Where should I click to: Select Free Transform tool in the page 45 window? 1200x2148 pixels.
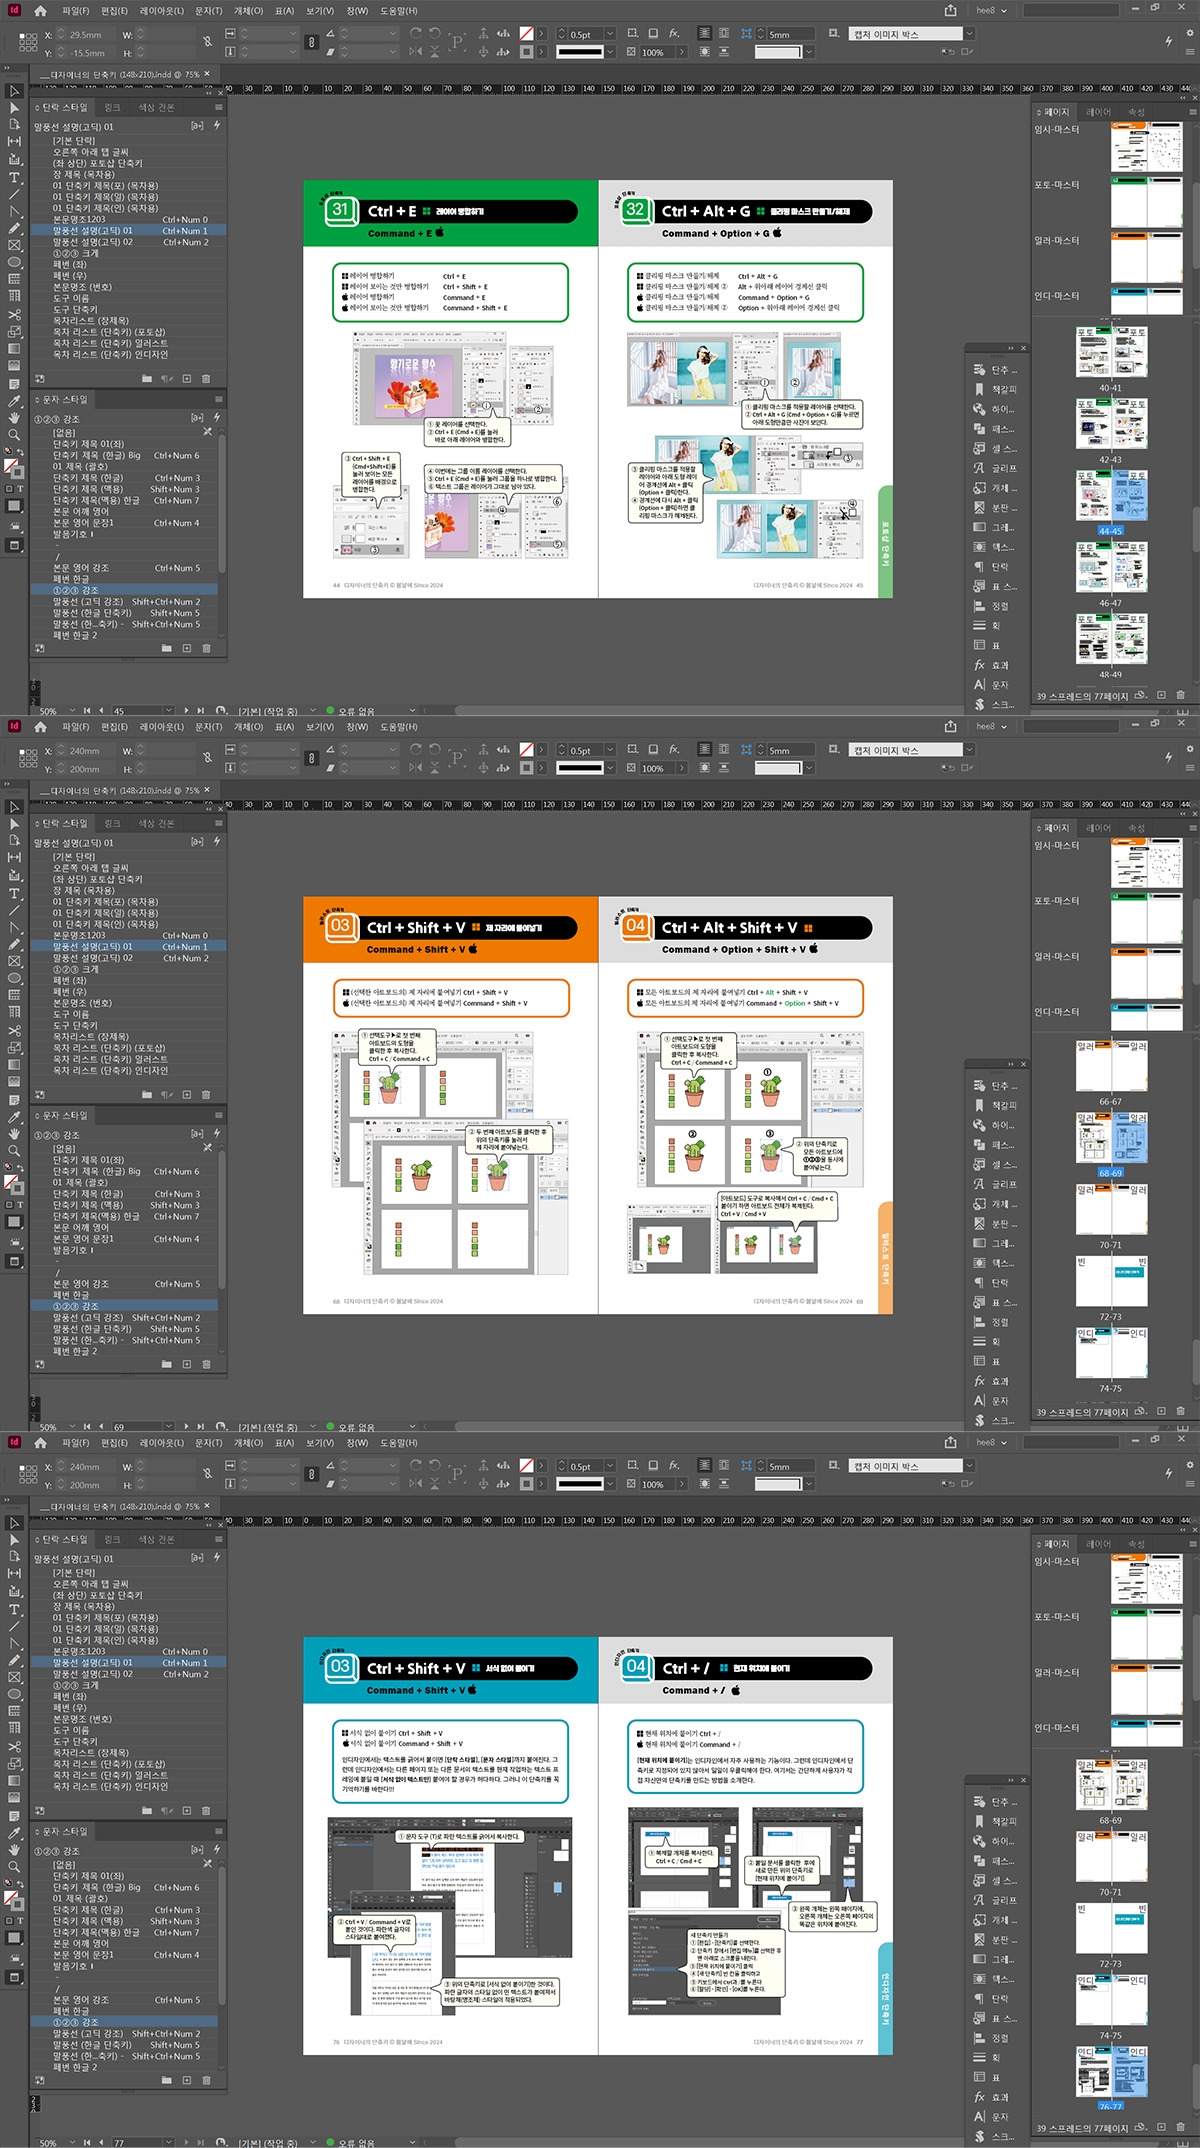14,332
